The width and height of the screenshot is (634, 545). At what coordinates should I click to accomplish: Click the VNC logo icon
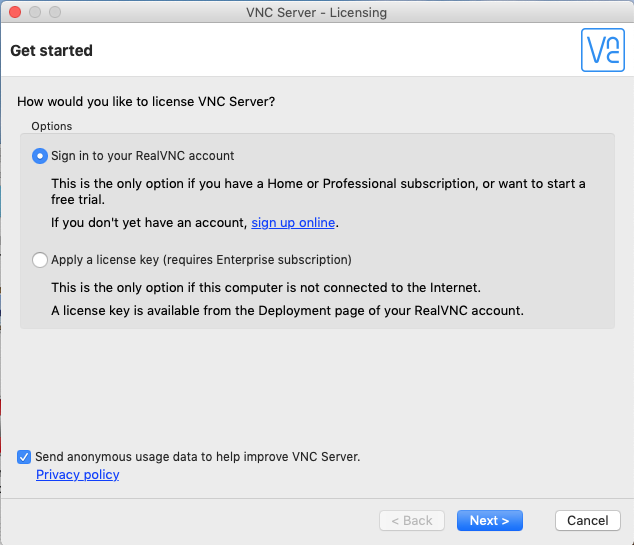[x=603, y=50]
